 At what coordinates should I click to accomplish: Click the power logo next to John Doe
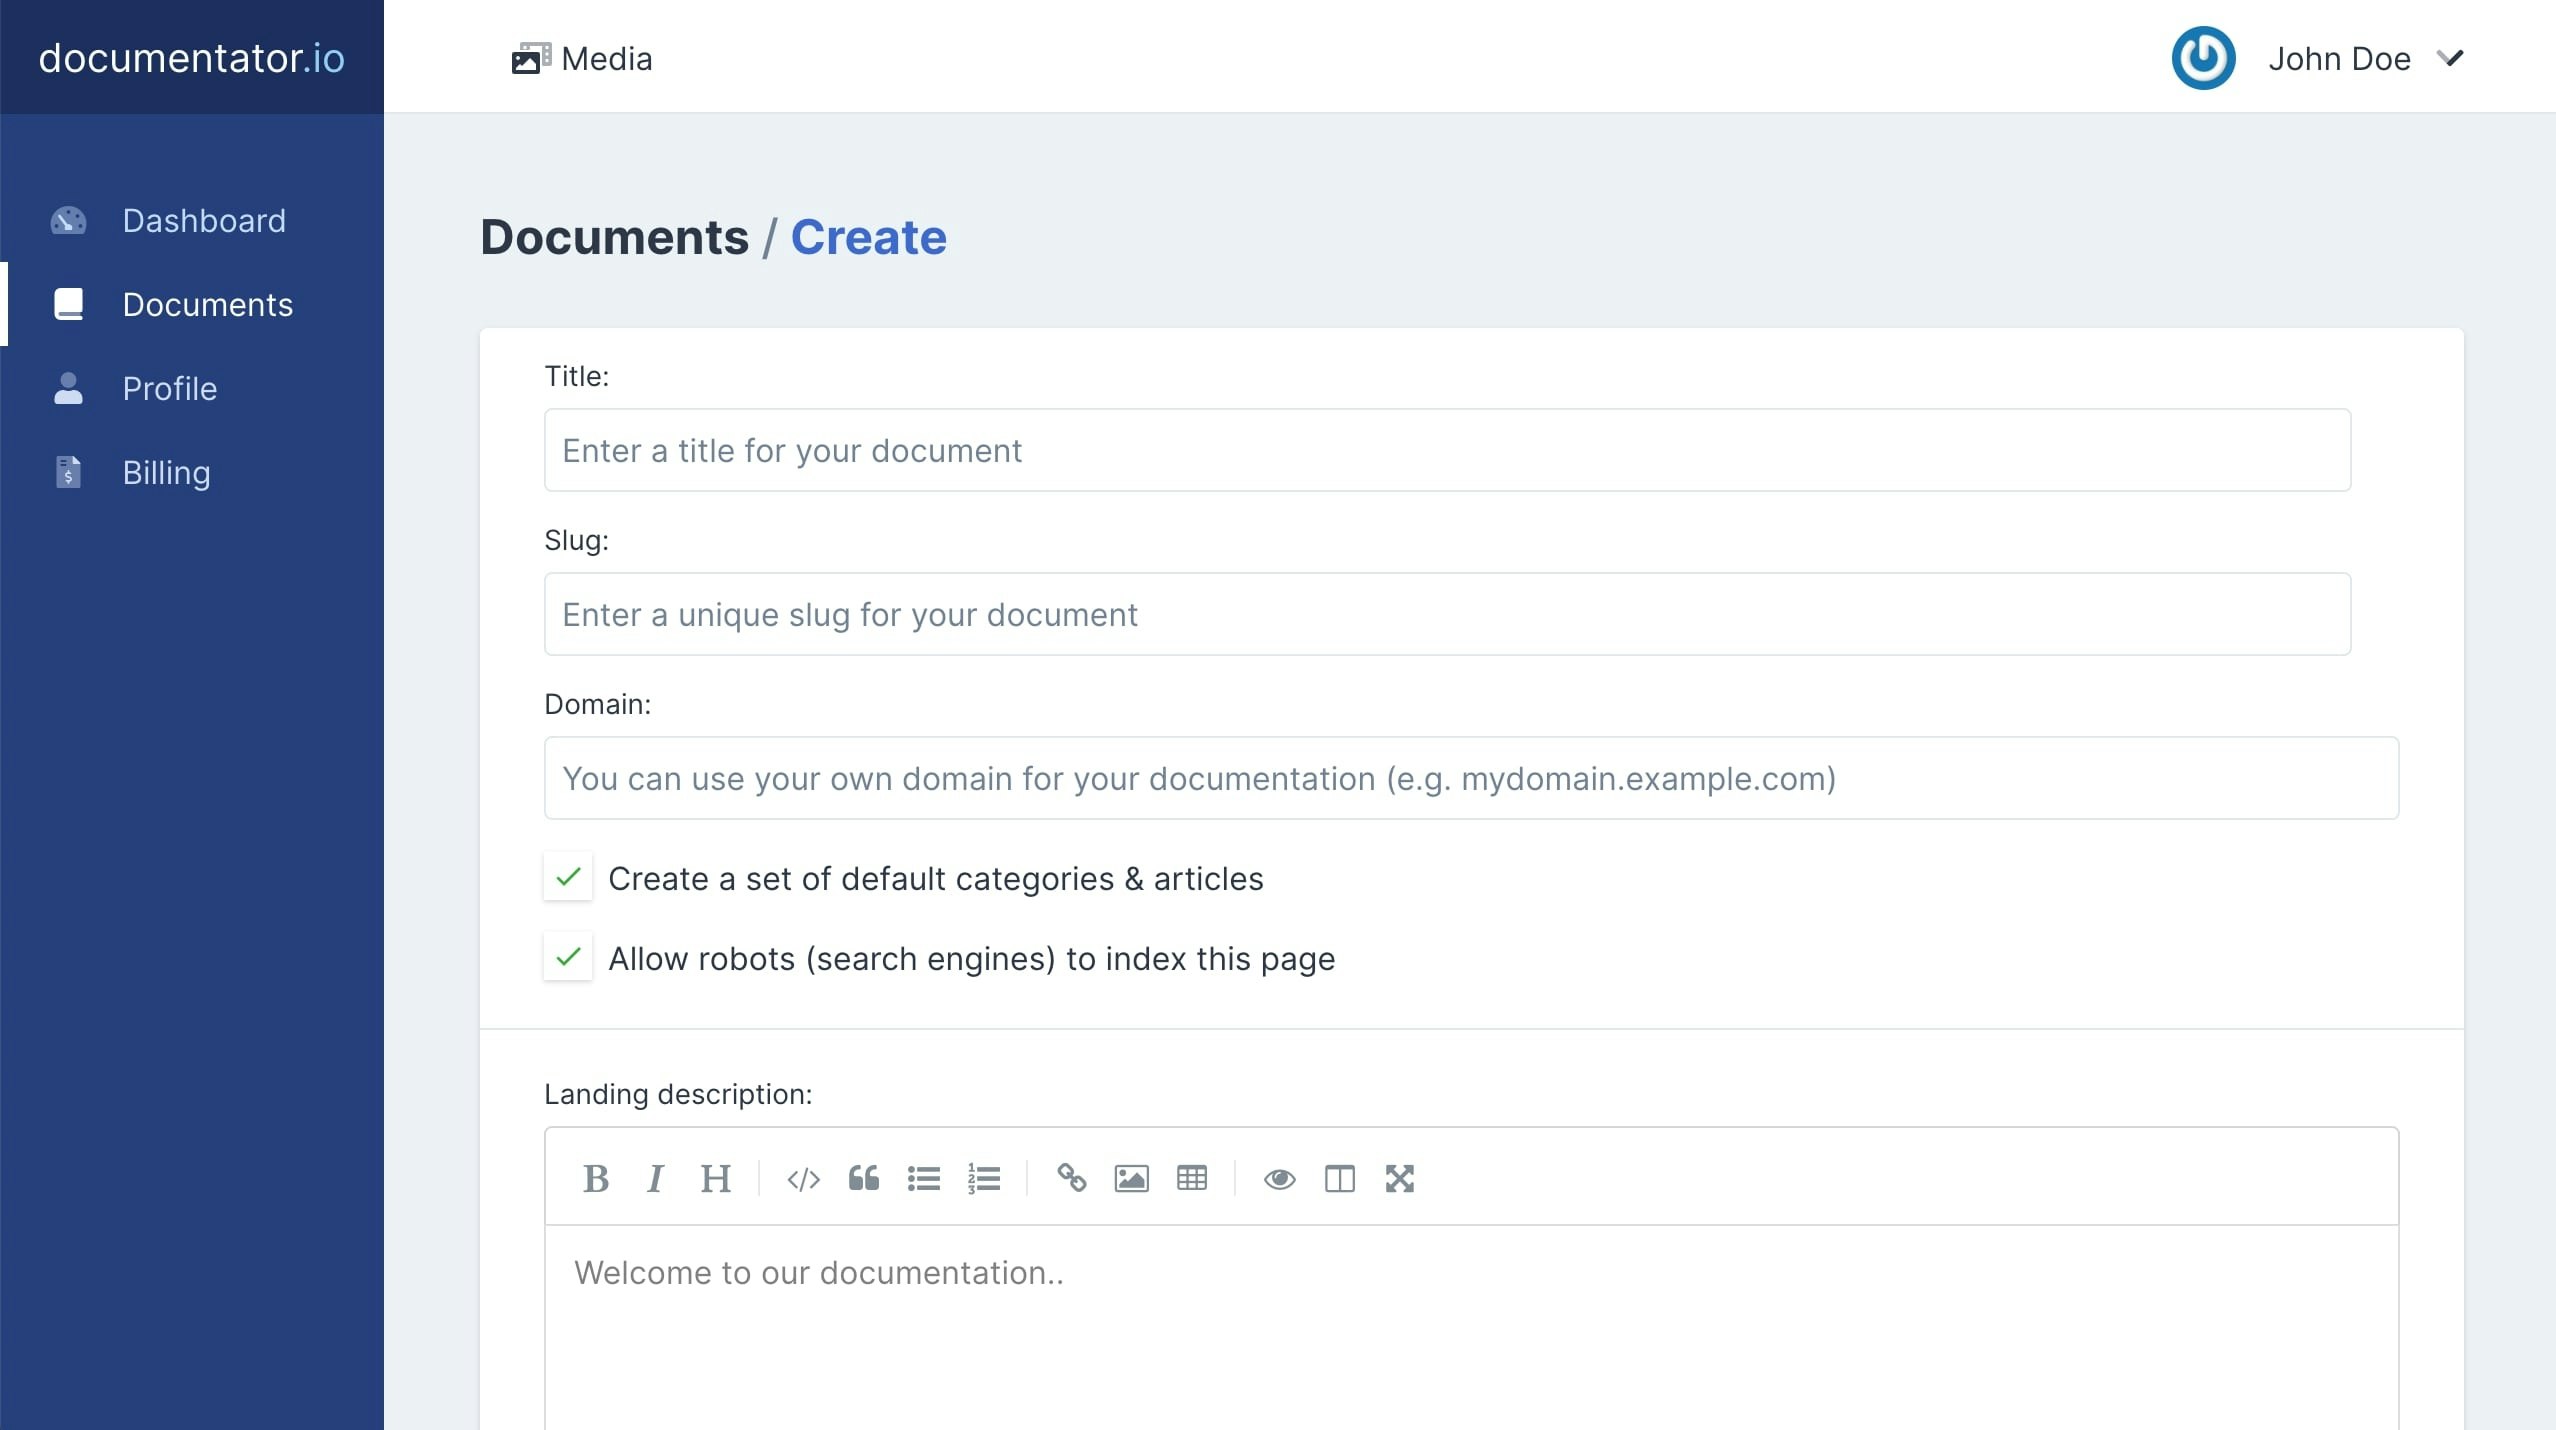[x=2203, y=58]
